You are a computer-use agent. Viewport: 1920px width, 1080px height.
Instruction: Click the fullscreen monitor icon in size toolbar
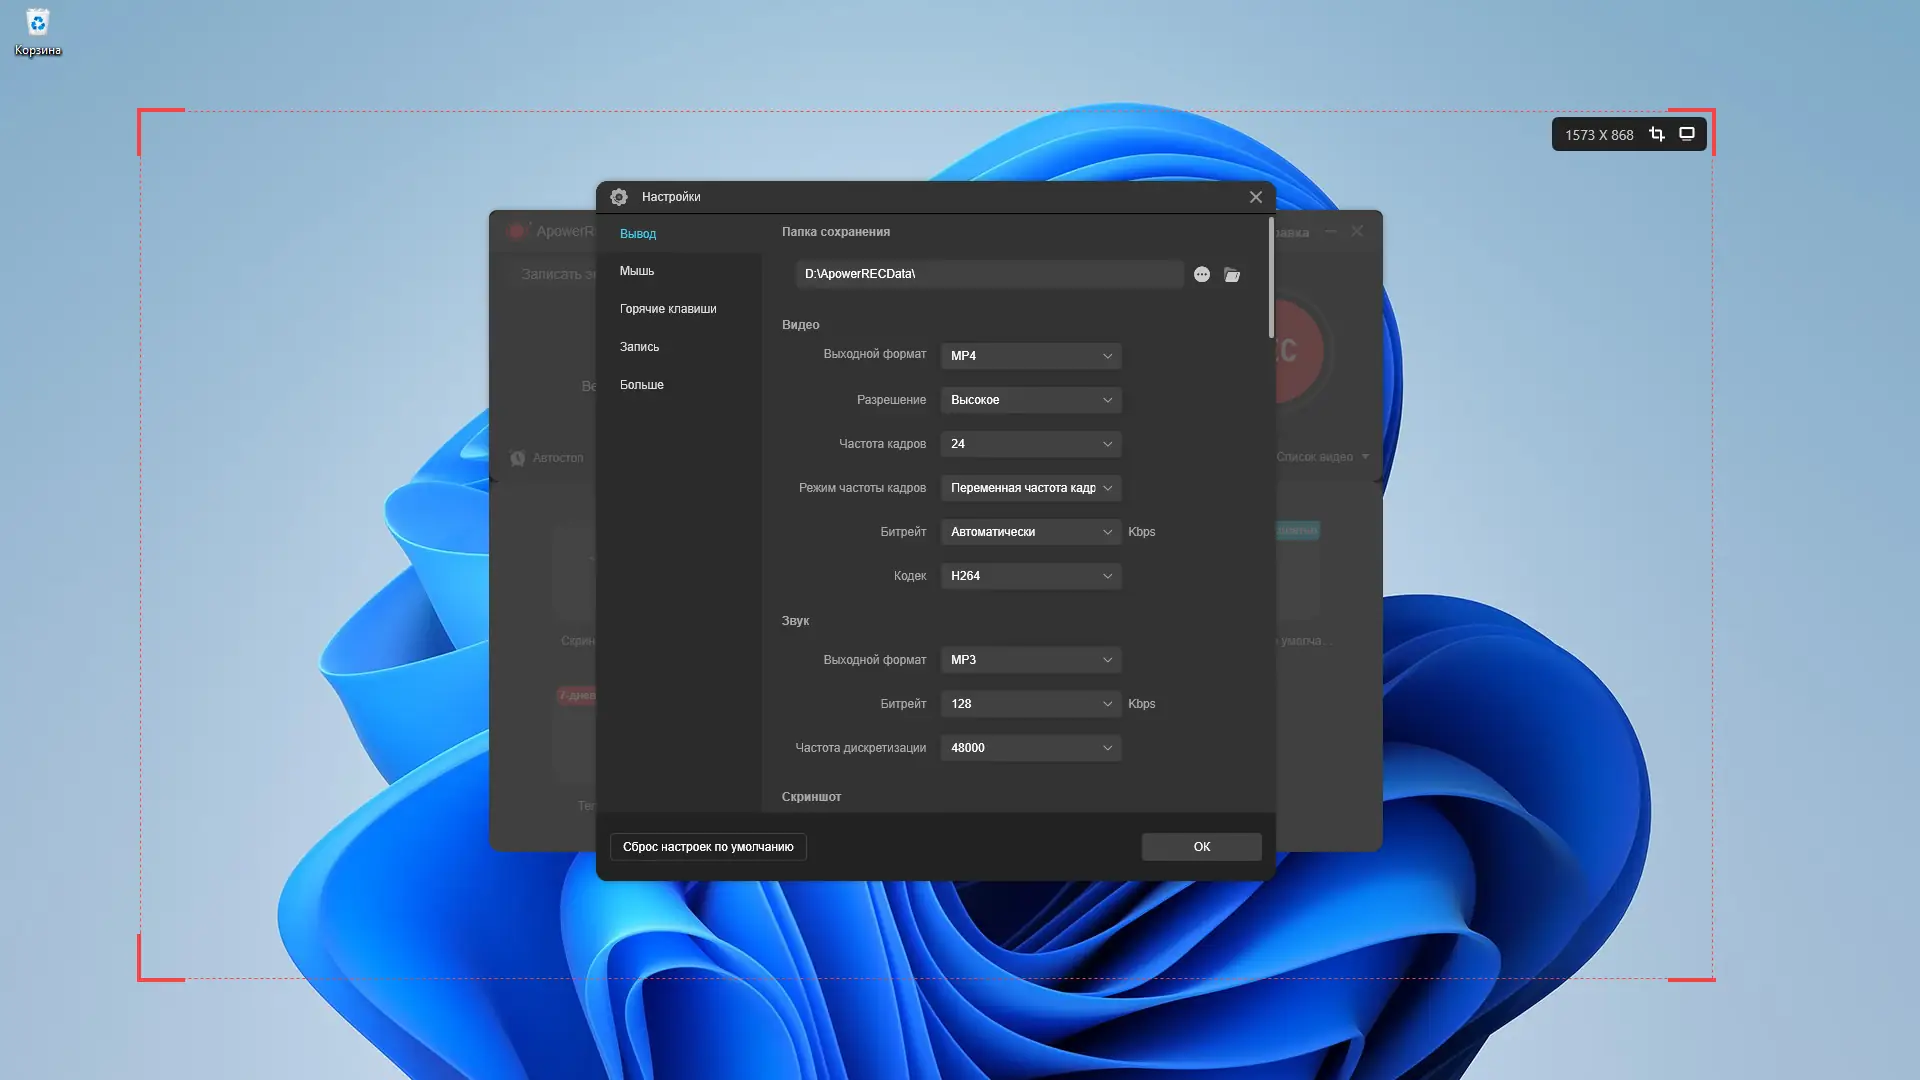tap(1687, 134)
